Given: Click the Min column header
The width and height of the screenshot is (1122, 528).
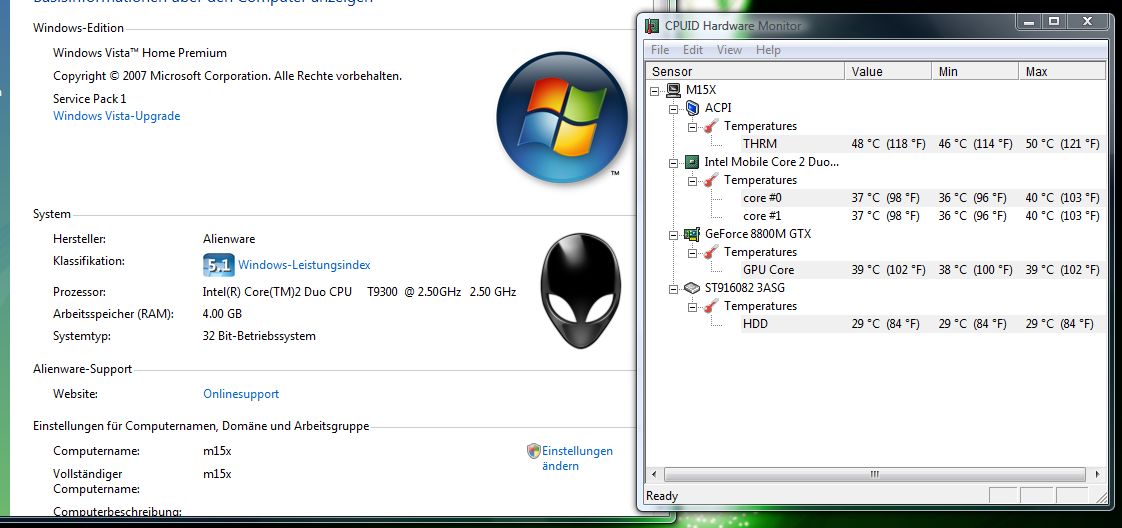Looking at the screenshot, I should [x=975, y=72].
